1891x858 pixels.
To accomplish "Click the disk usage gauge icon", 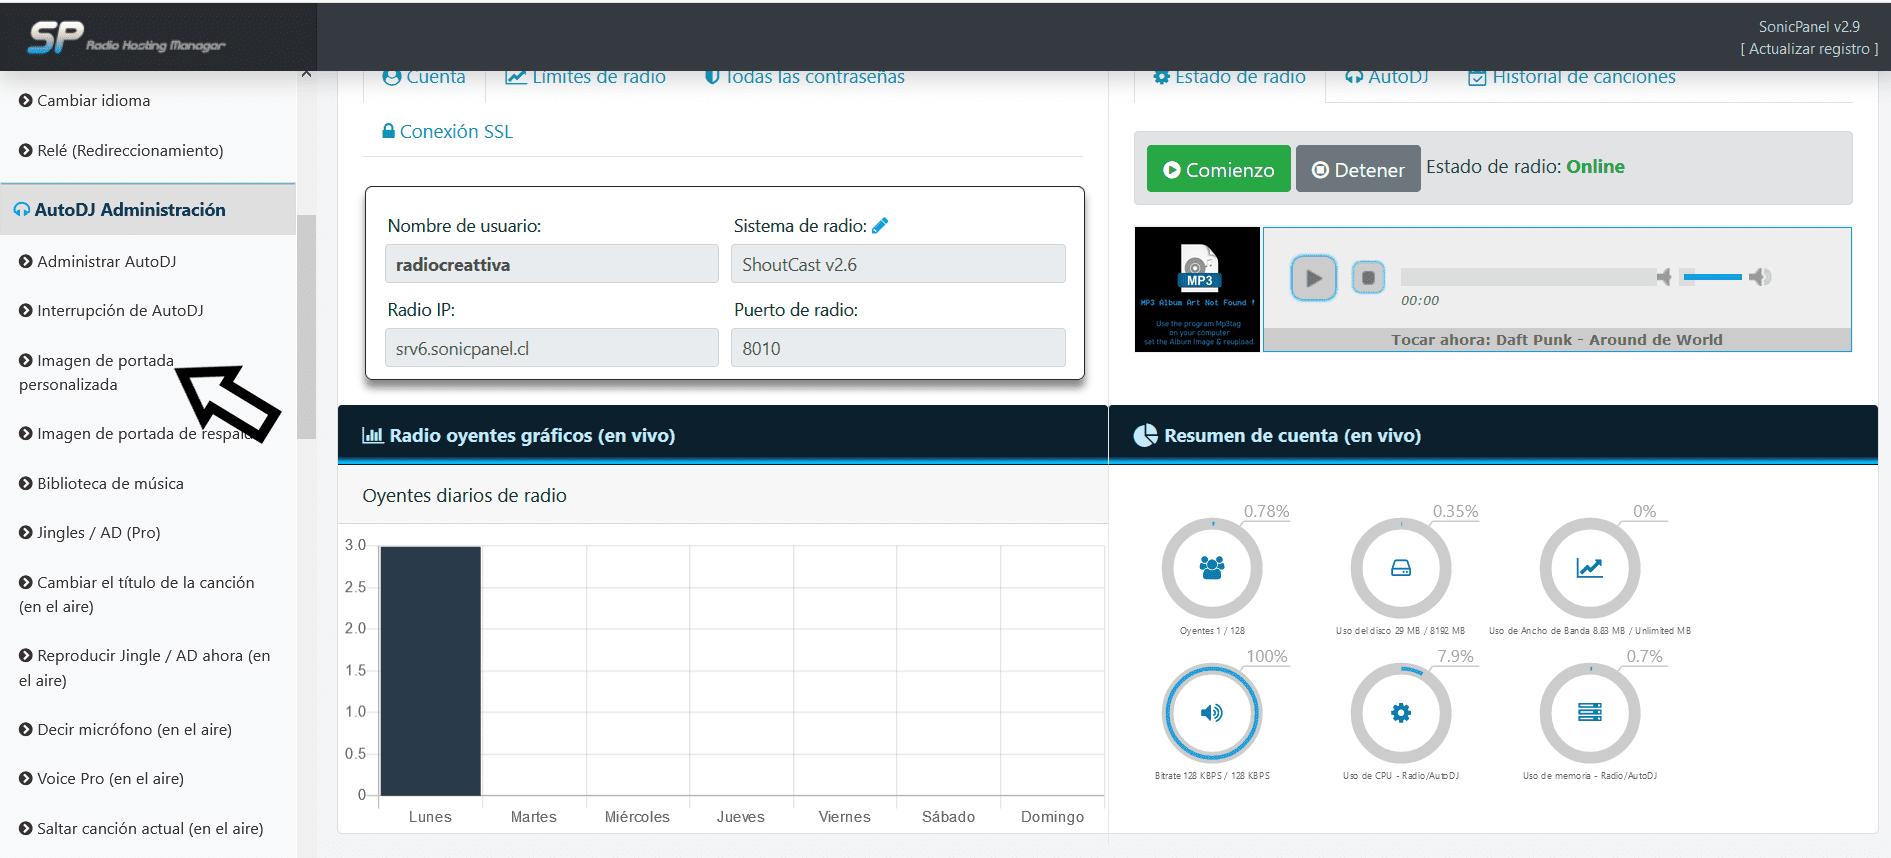I will pyautogui.click(x=1400, y=568).
